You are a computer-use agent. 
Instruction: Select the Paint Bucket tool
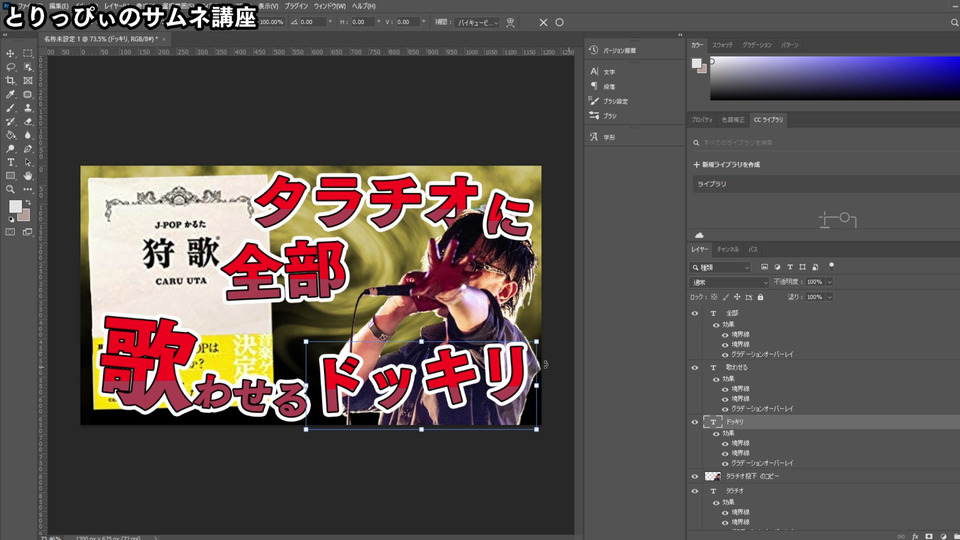[10, 135]
